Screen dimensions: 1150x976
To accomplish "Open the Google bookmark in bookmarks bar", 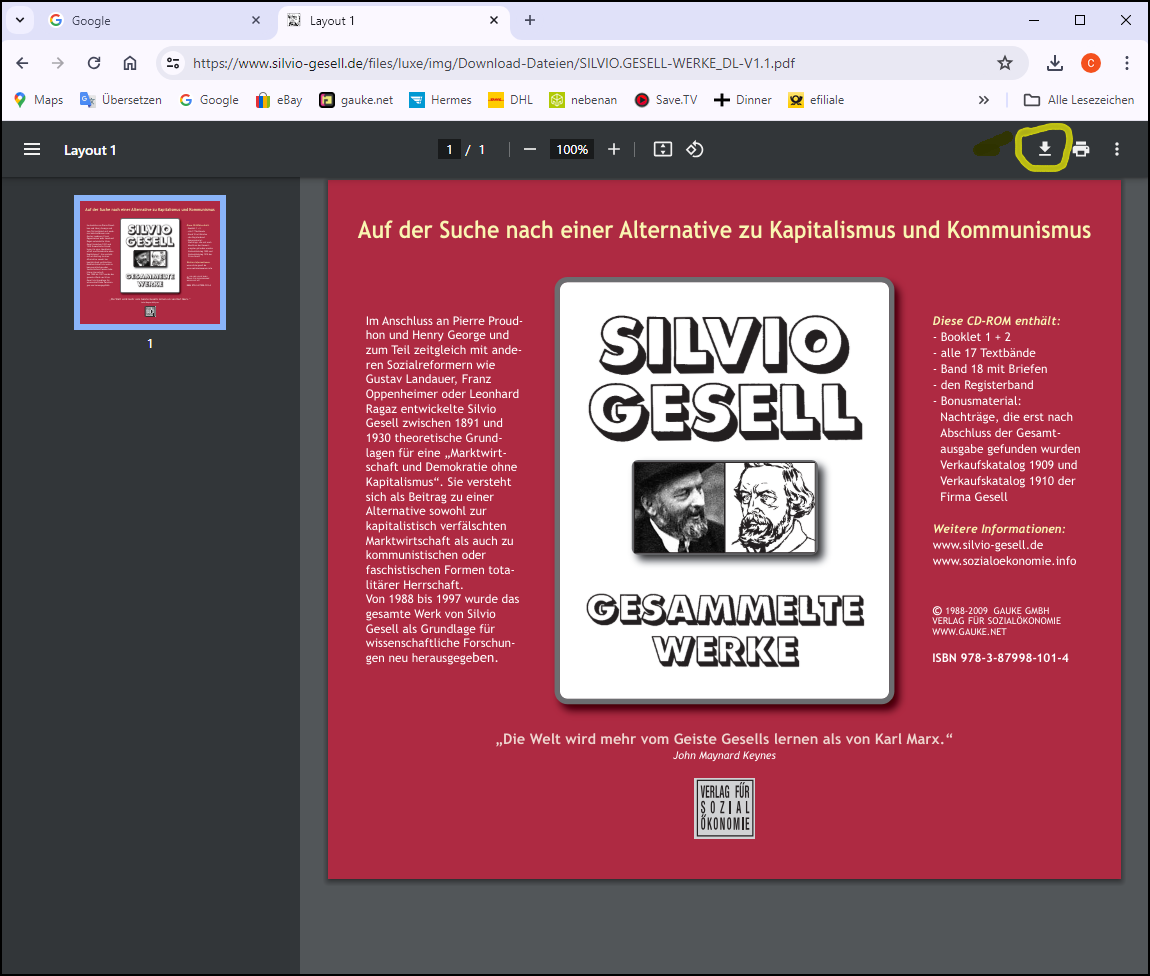I will pyautogui.click(x=209, y=100).
